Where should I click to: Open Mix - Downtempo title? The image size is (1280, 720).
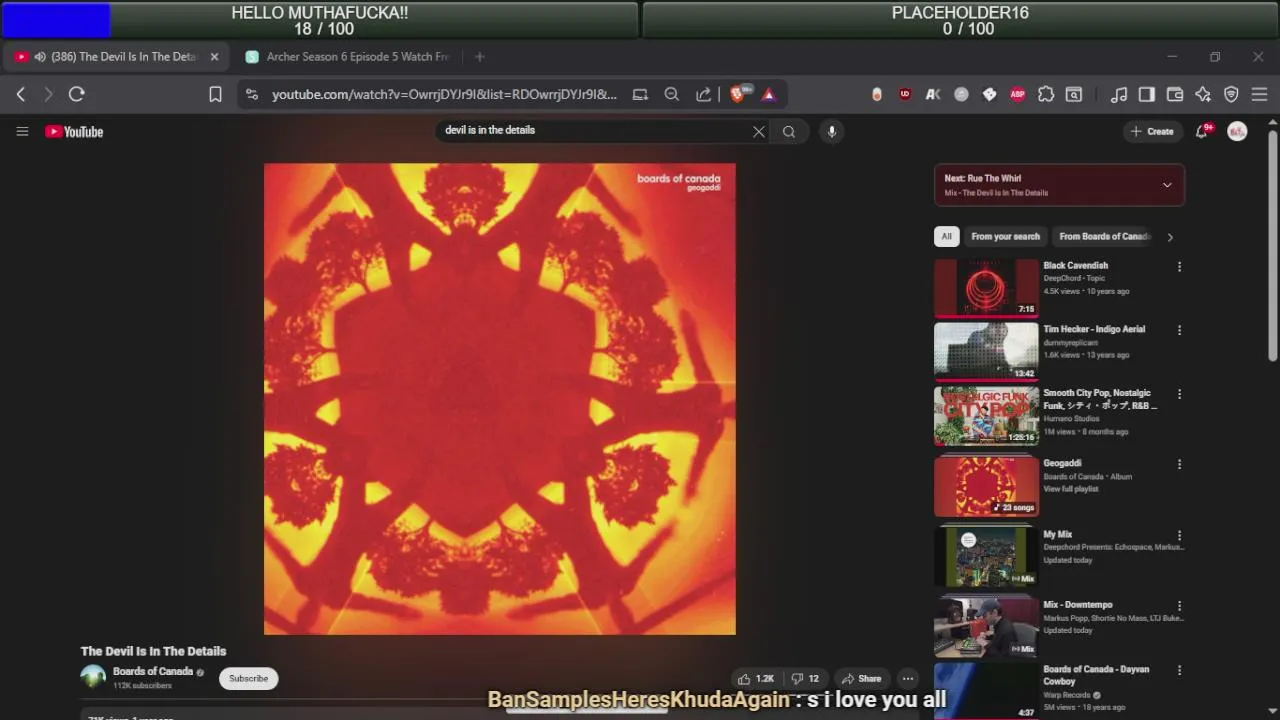[1078, 605]
